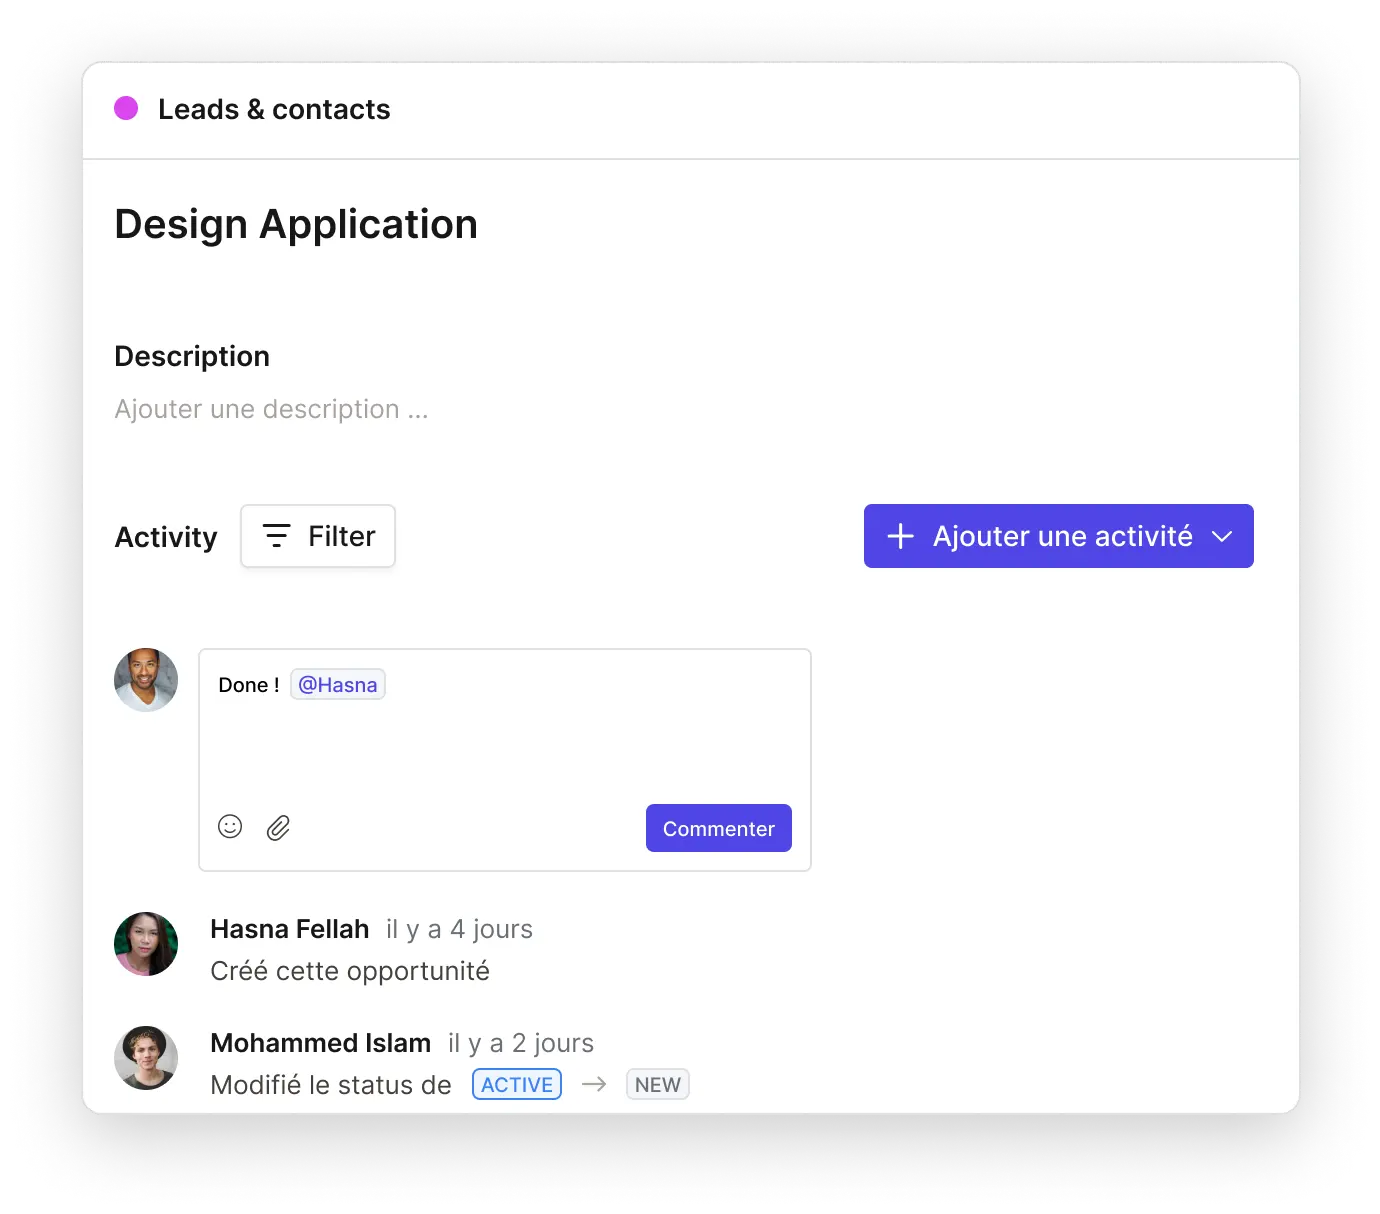Open the Filter button in Activity

[x=318, y=536]
